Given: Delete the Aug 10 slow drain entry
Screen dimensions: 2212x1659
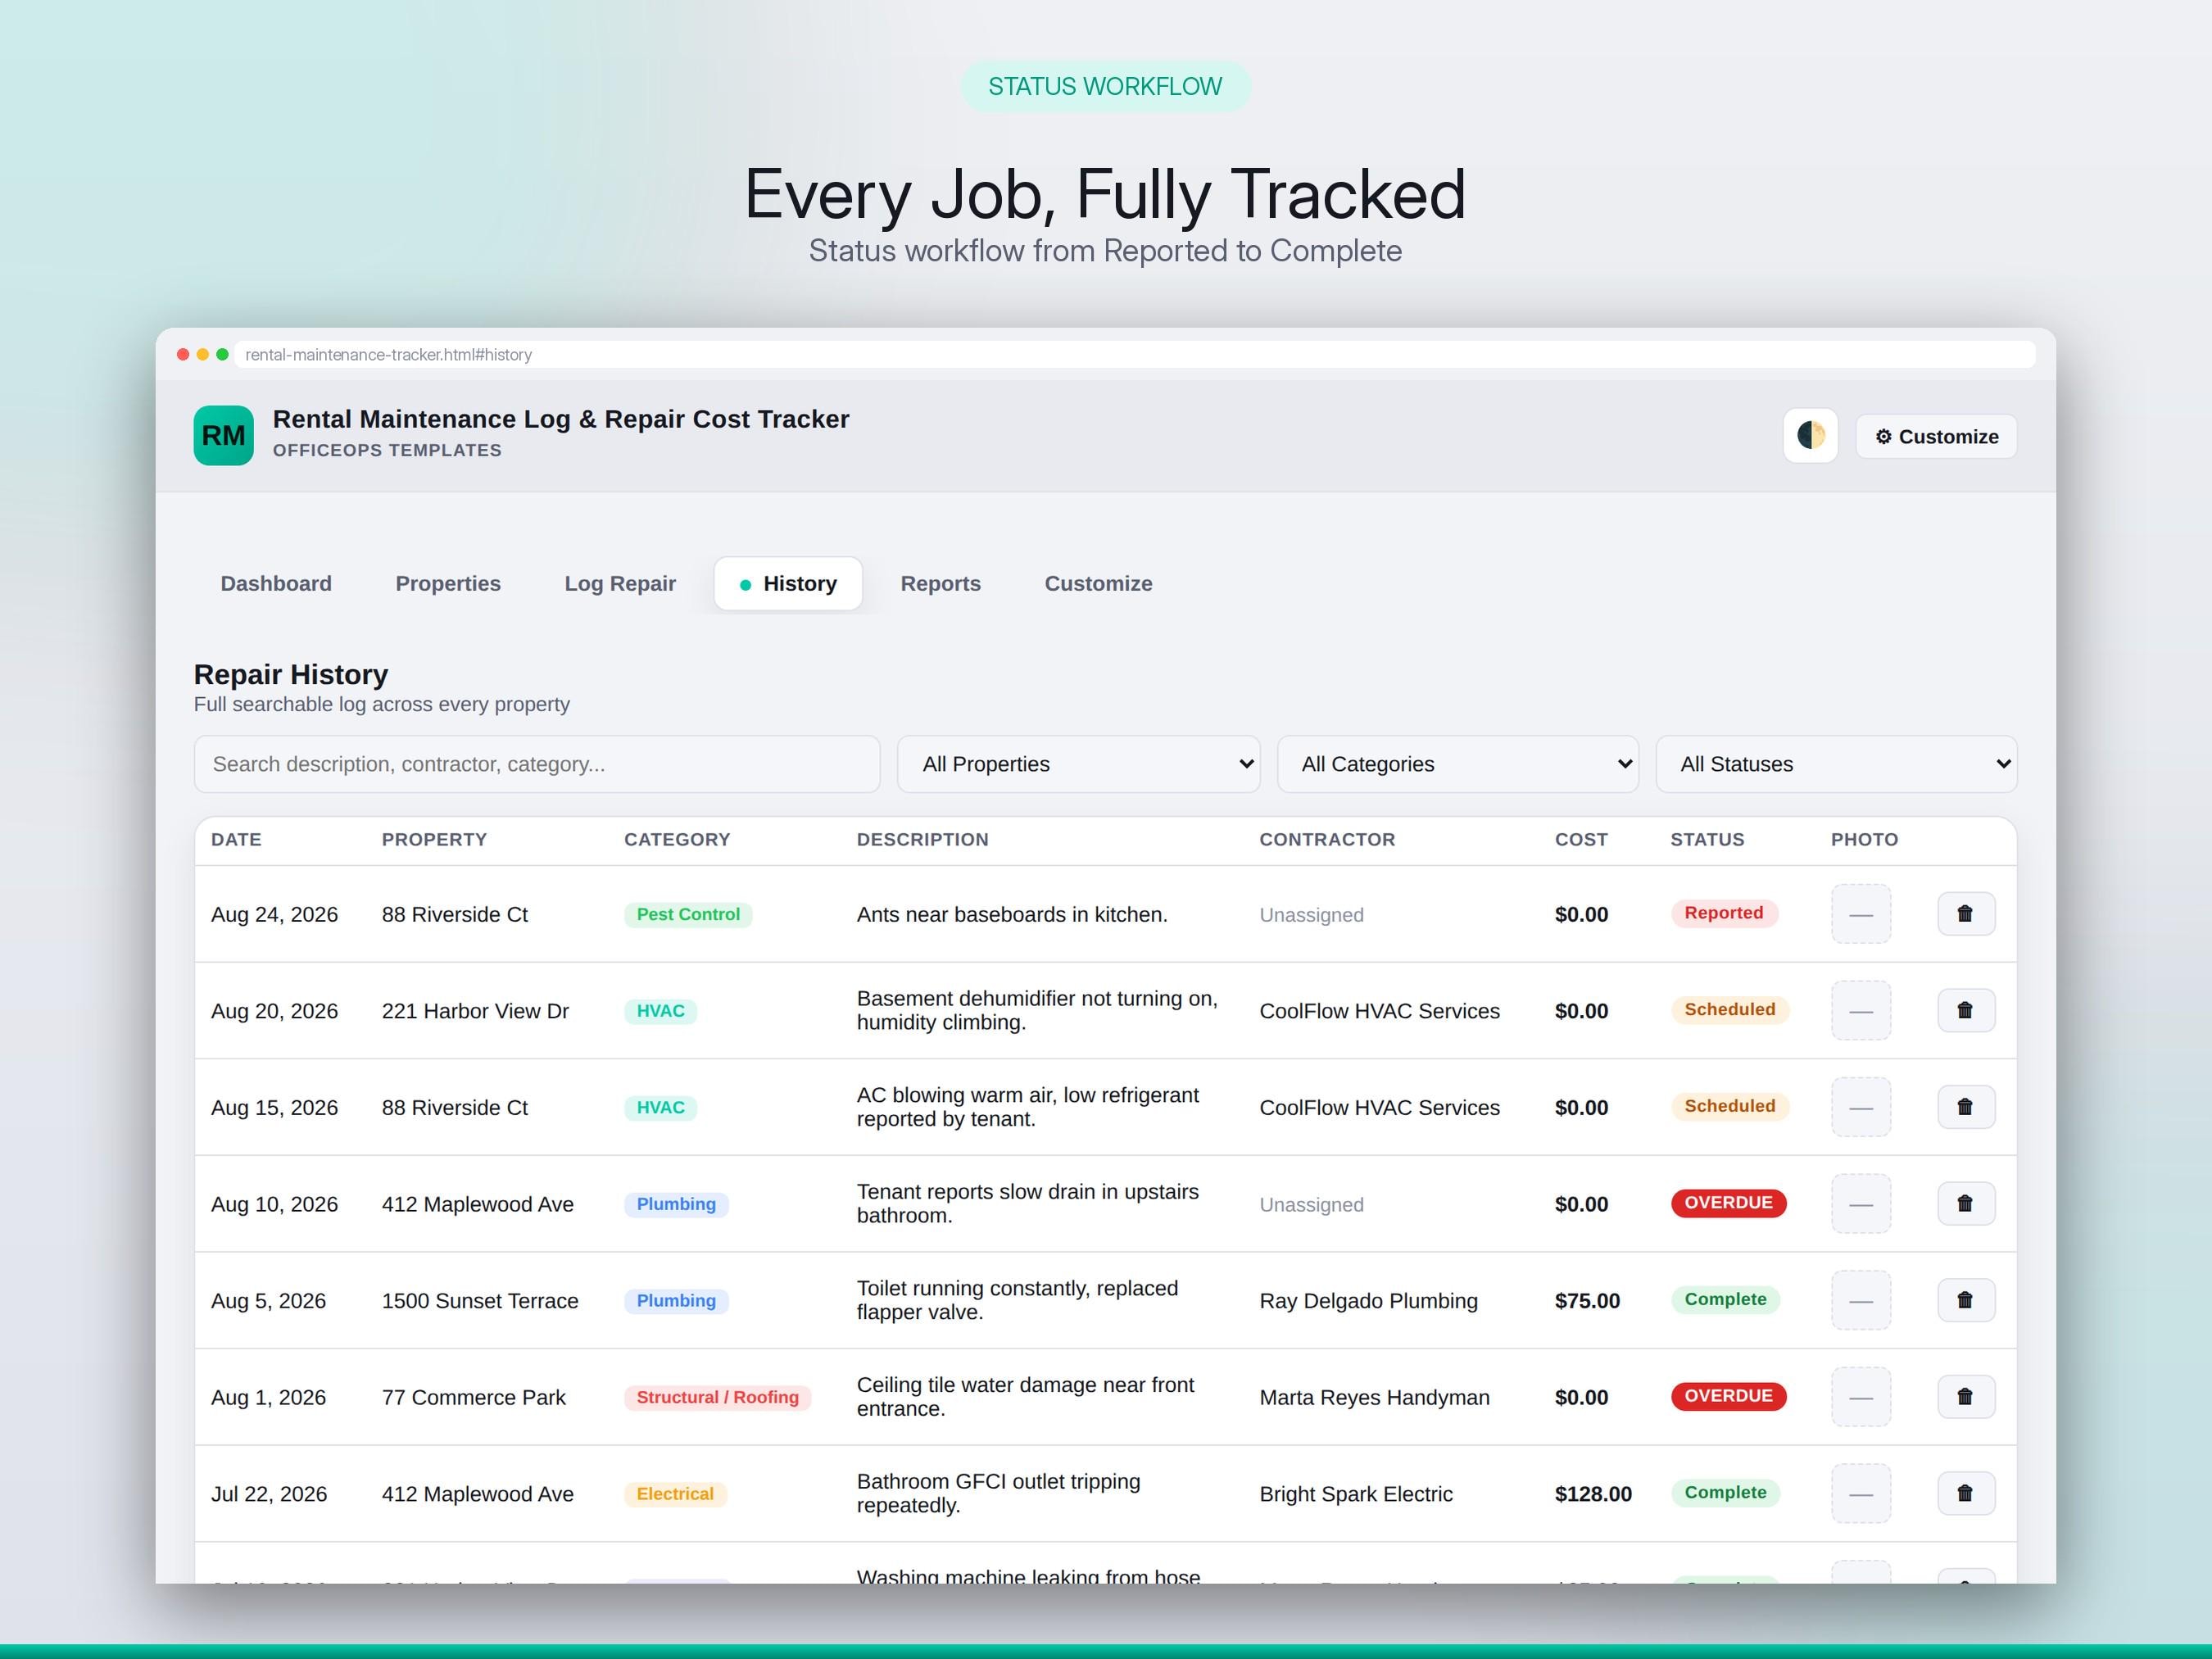Looking at the screenshot, I should 1966,1204.
